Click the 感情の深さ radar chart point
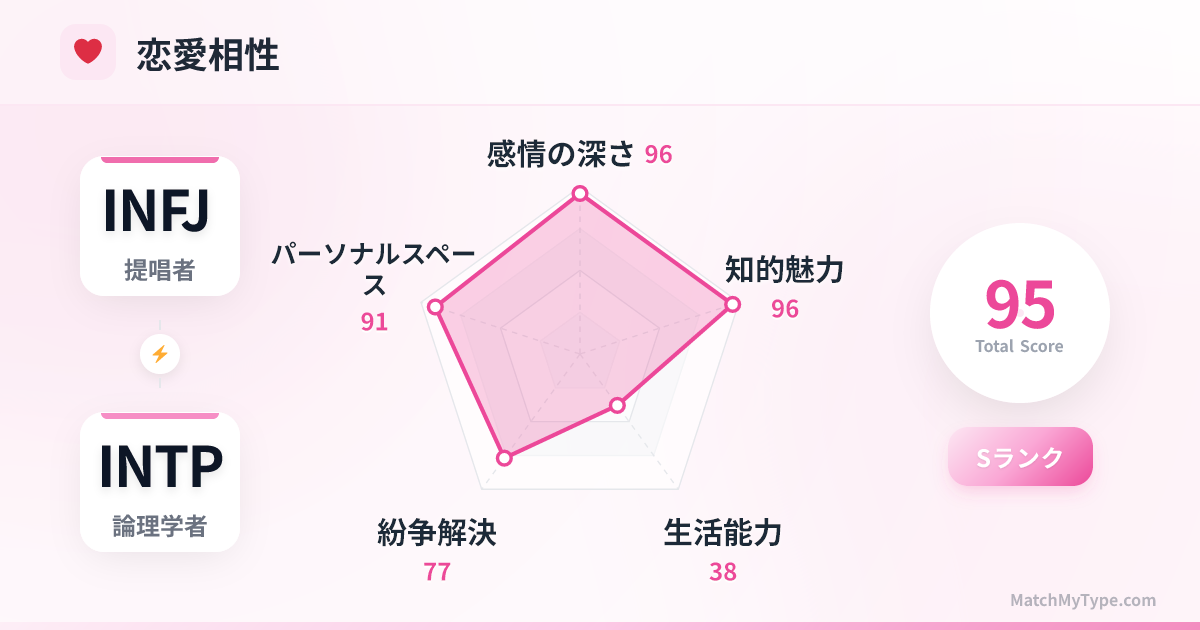1200x630 pixels. (x=579, y=193)
